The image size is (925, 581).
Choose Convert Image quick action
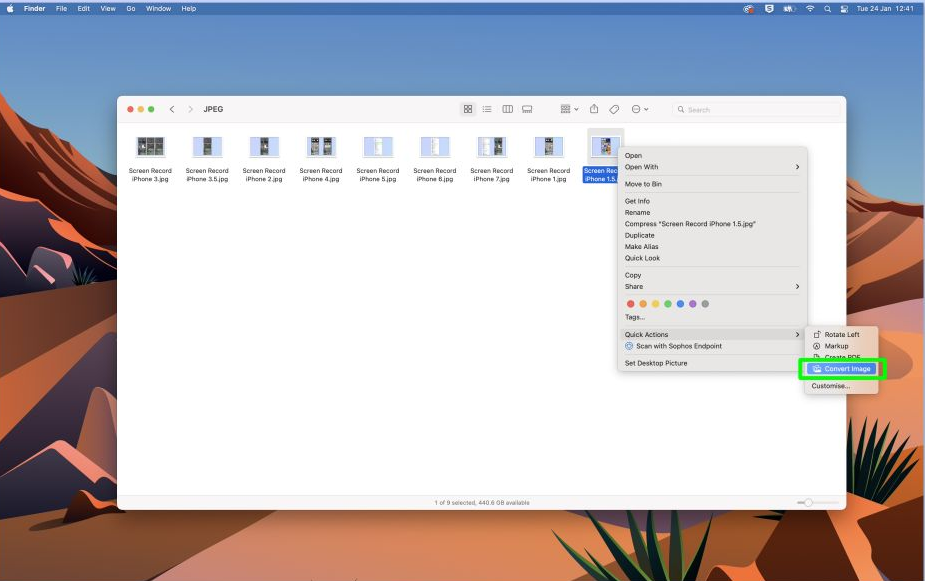pyautogui.click(x=841, y=369)
